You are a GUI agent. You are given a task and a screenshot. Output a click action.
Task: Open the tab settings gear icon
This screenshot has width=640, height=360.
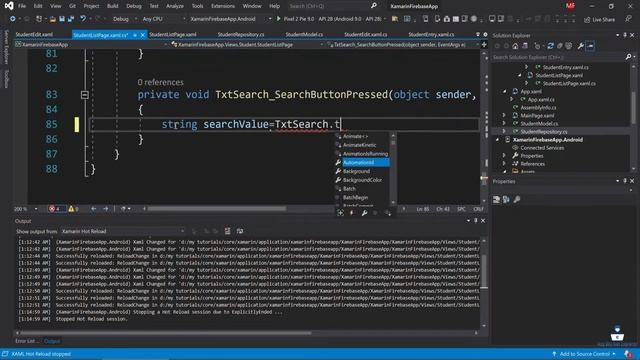coord(485,35)
